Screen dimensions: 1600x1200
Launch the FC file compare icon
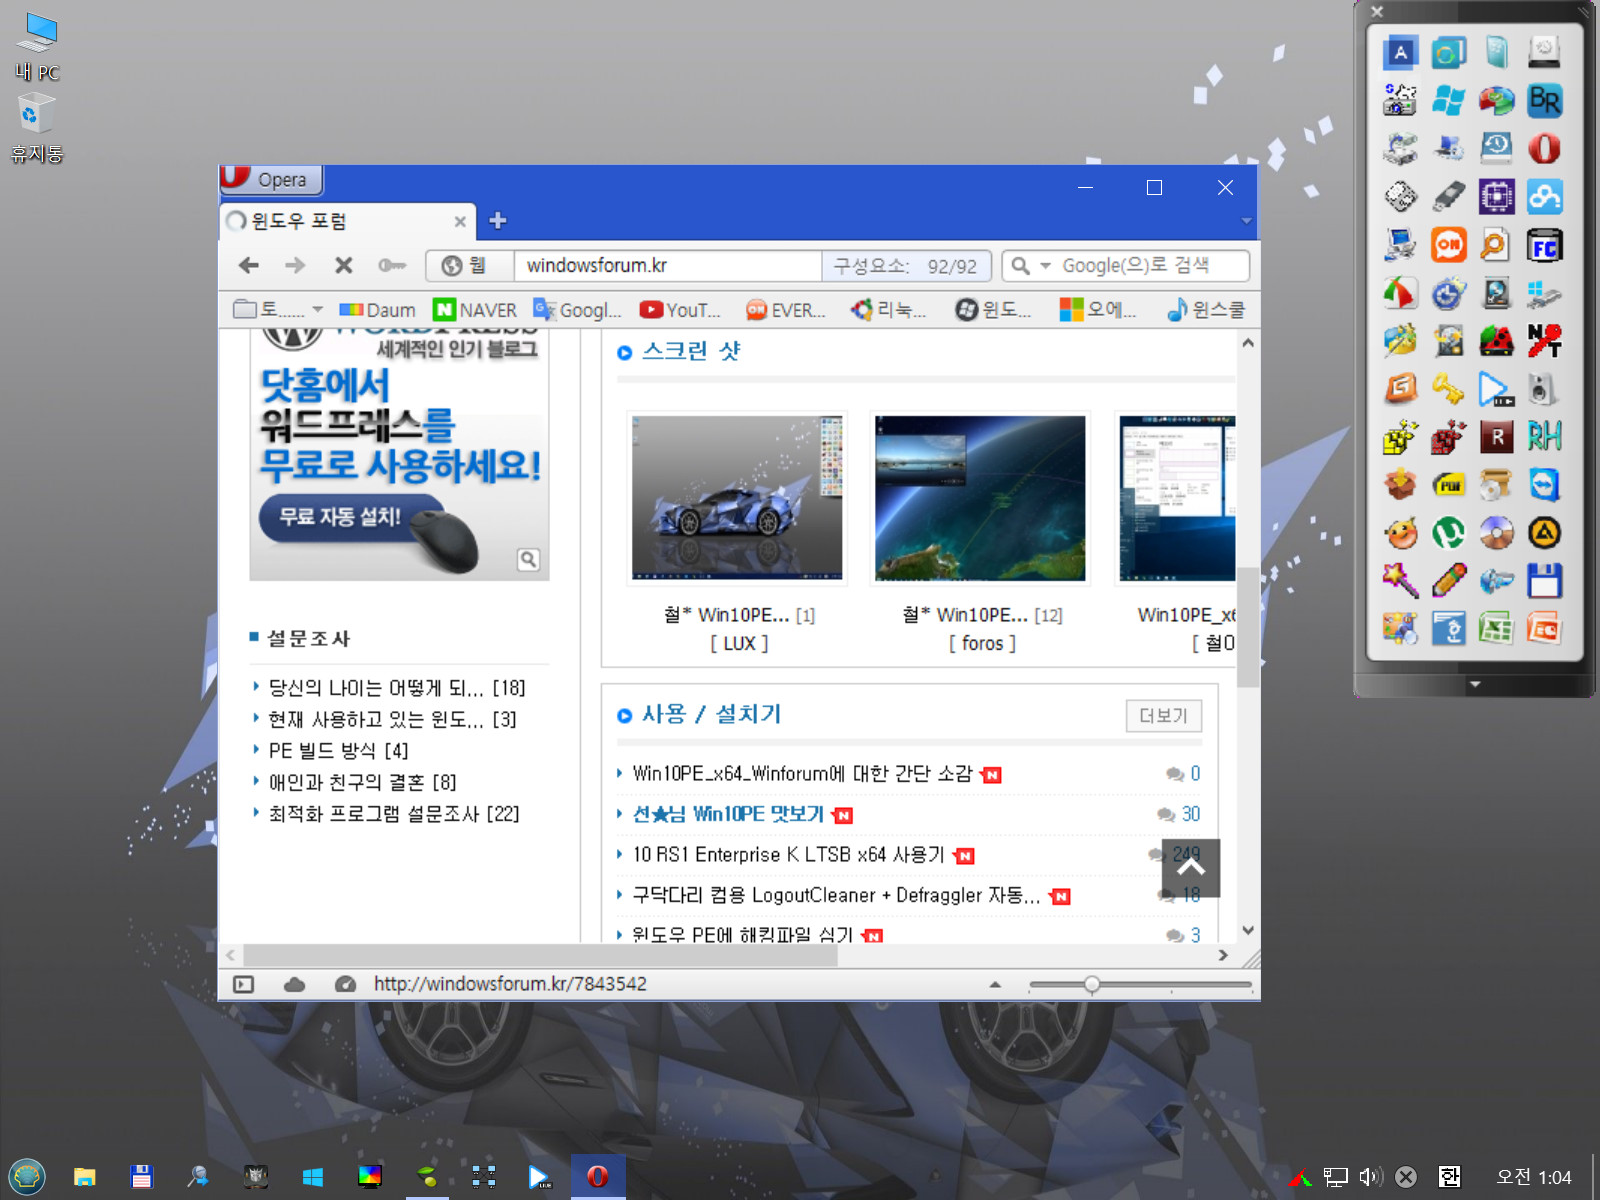coord(1544,245)
